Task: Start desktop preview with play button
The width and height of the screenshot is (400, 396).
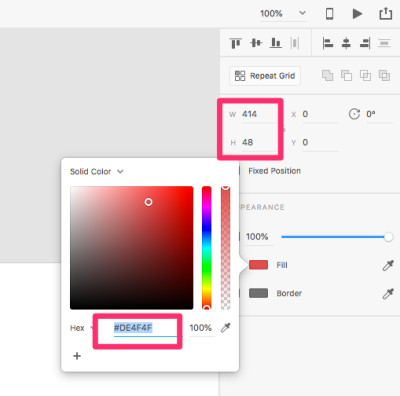Action: [357, 14]
